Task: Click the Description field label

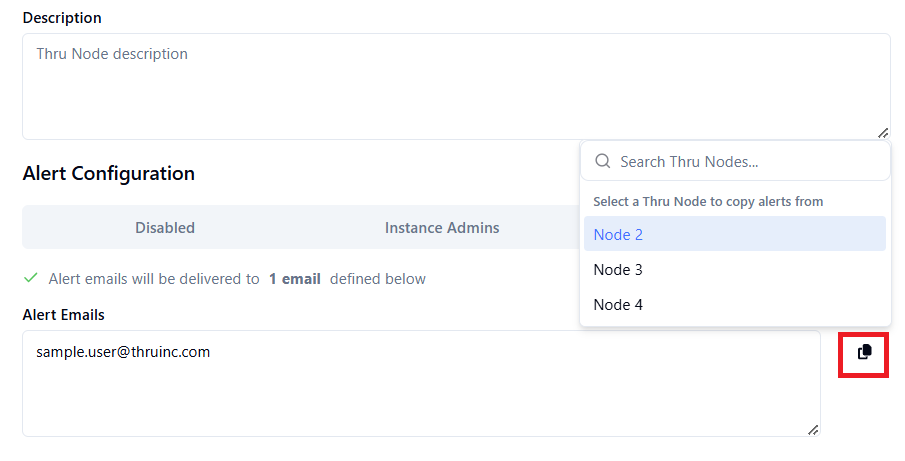Action: tap(62, 18)
